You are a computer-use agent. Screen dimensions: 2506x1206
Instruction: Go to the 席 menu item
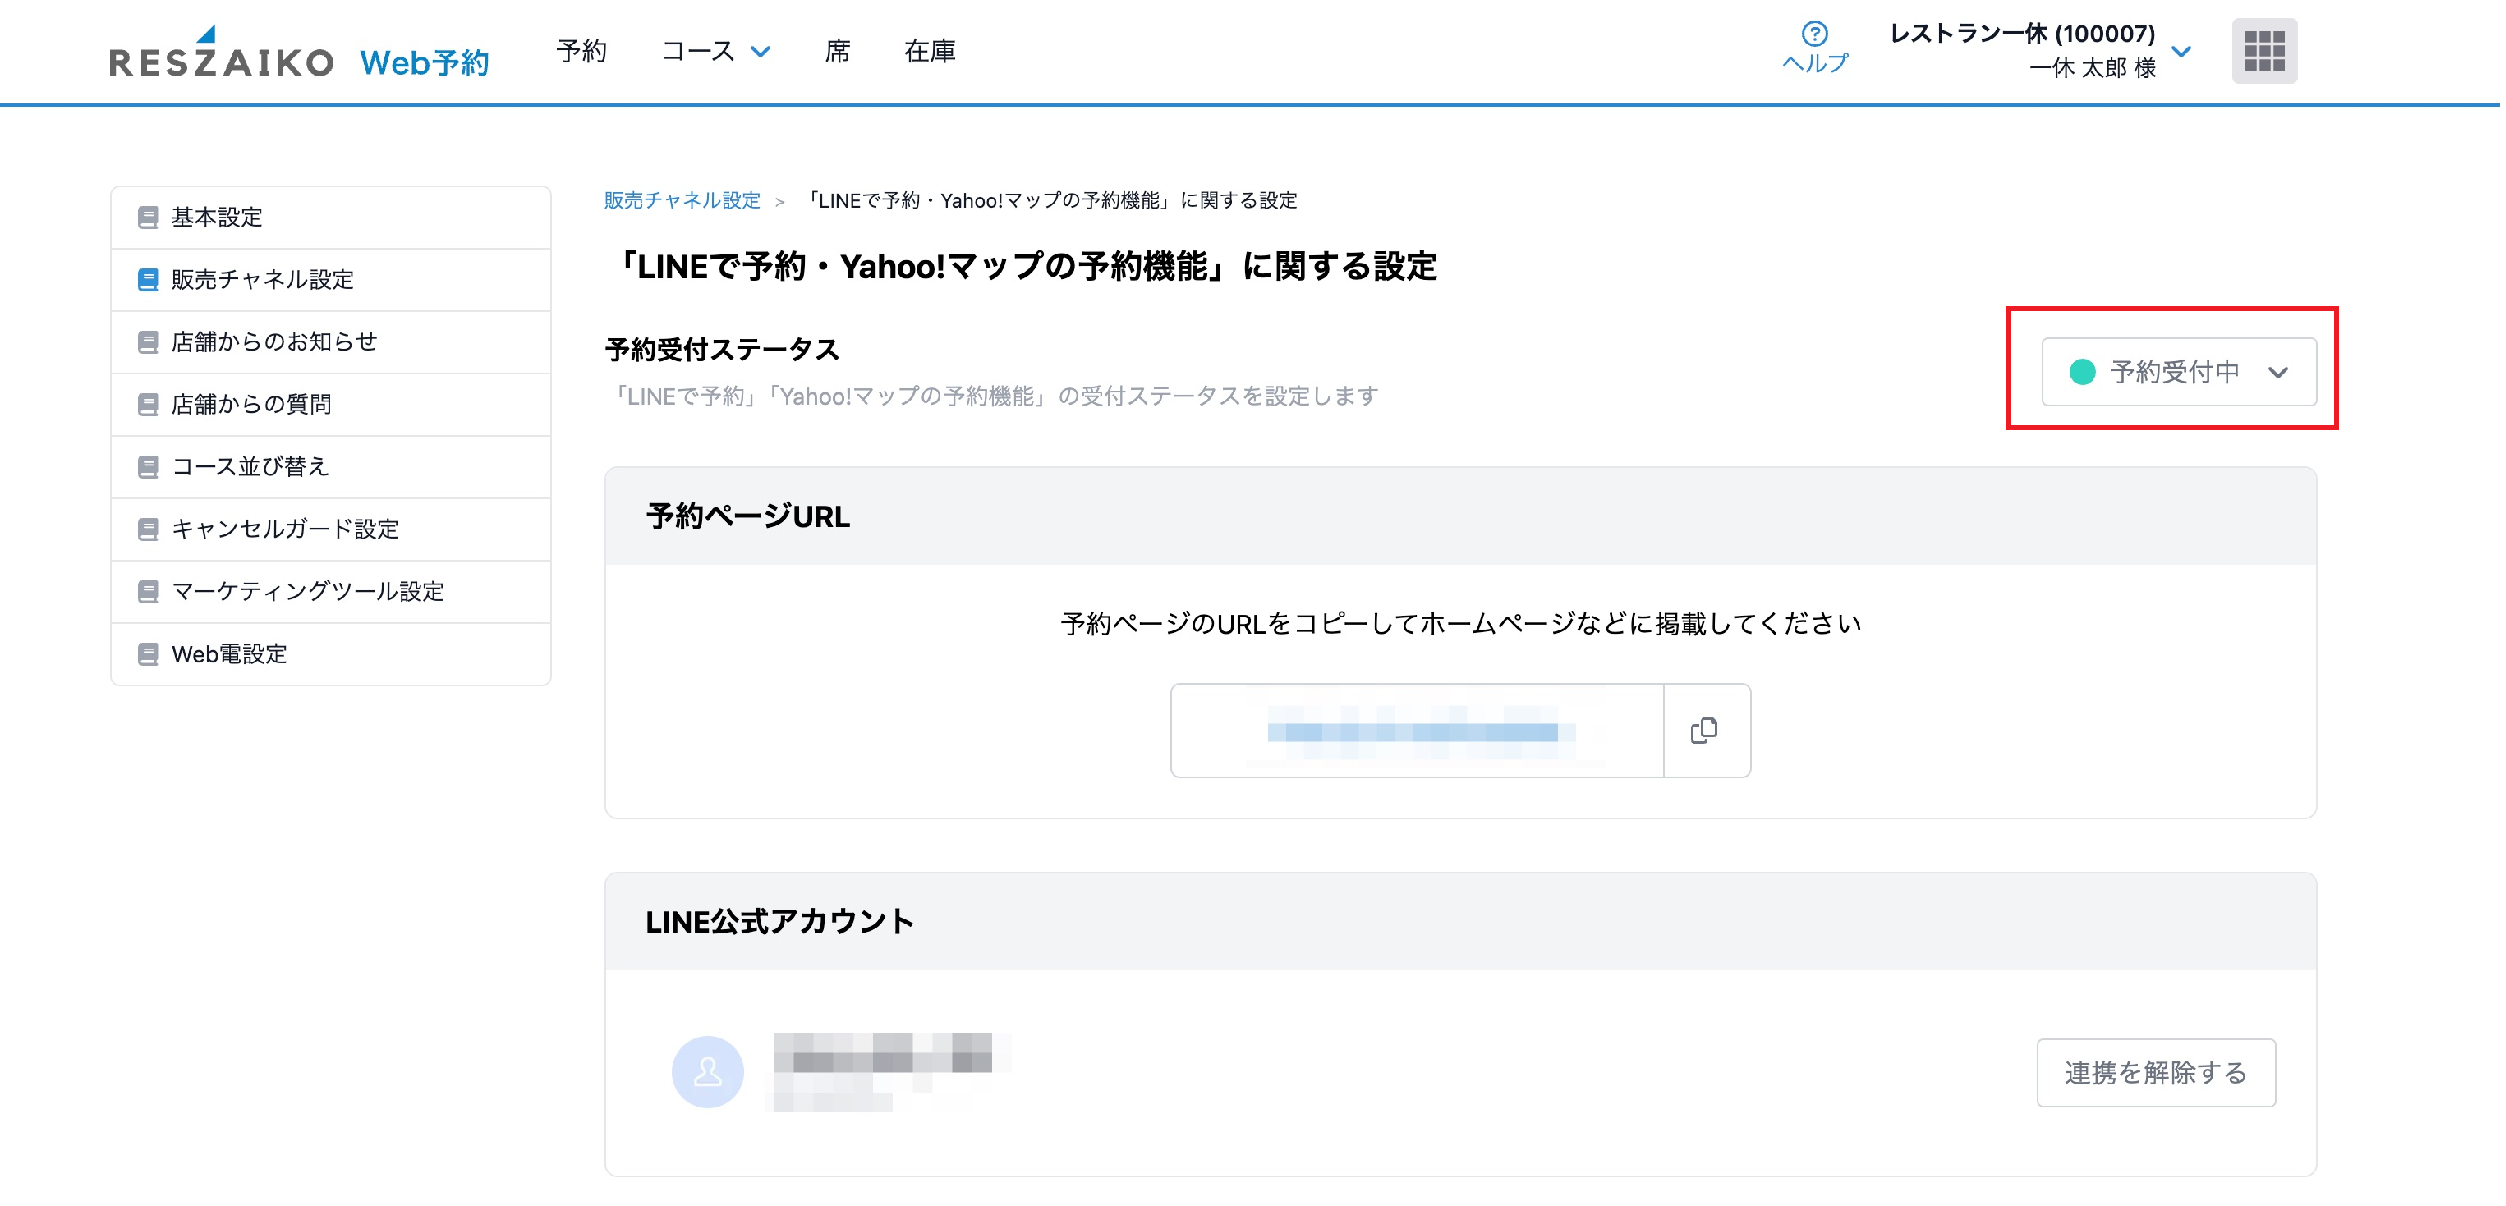837,51
